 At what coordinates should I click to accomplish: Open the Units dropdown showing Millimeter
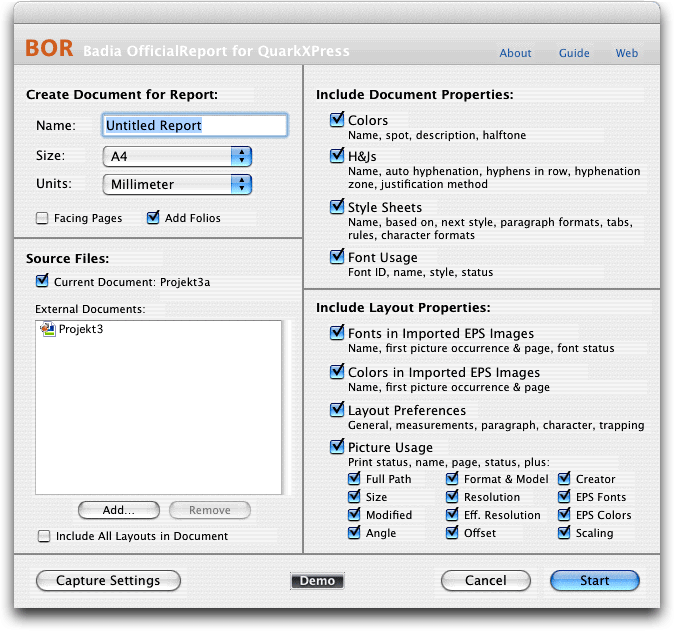177,184
